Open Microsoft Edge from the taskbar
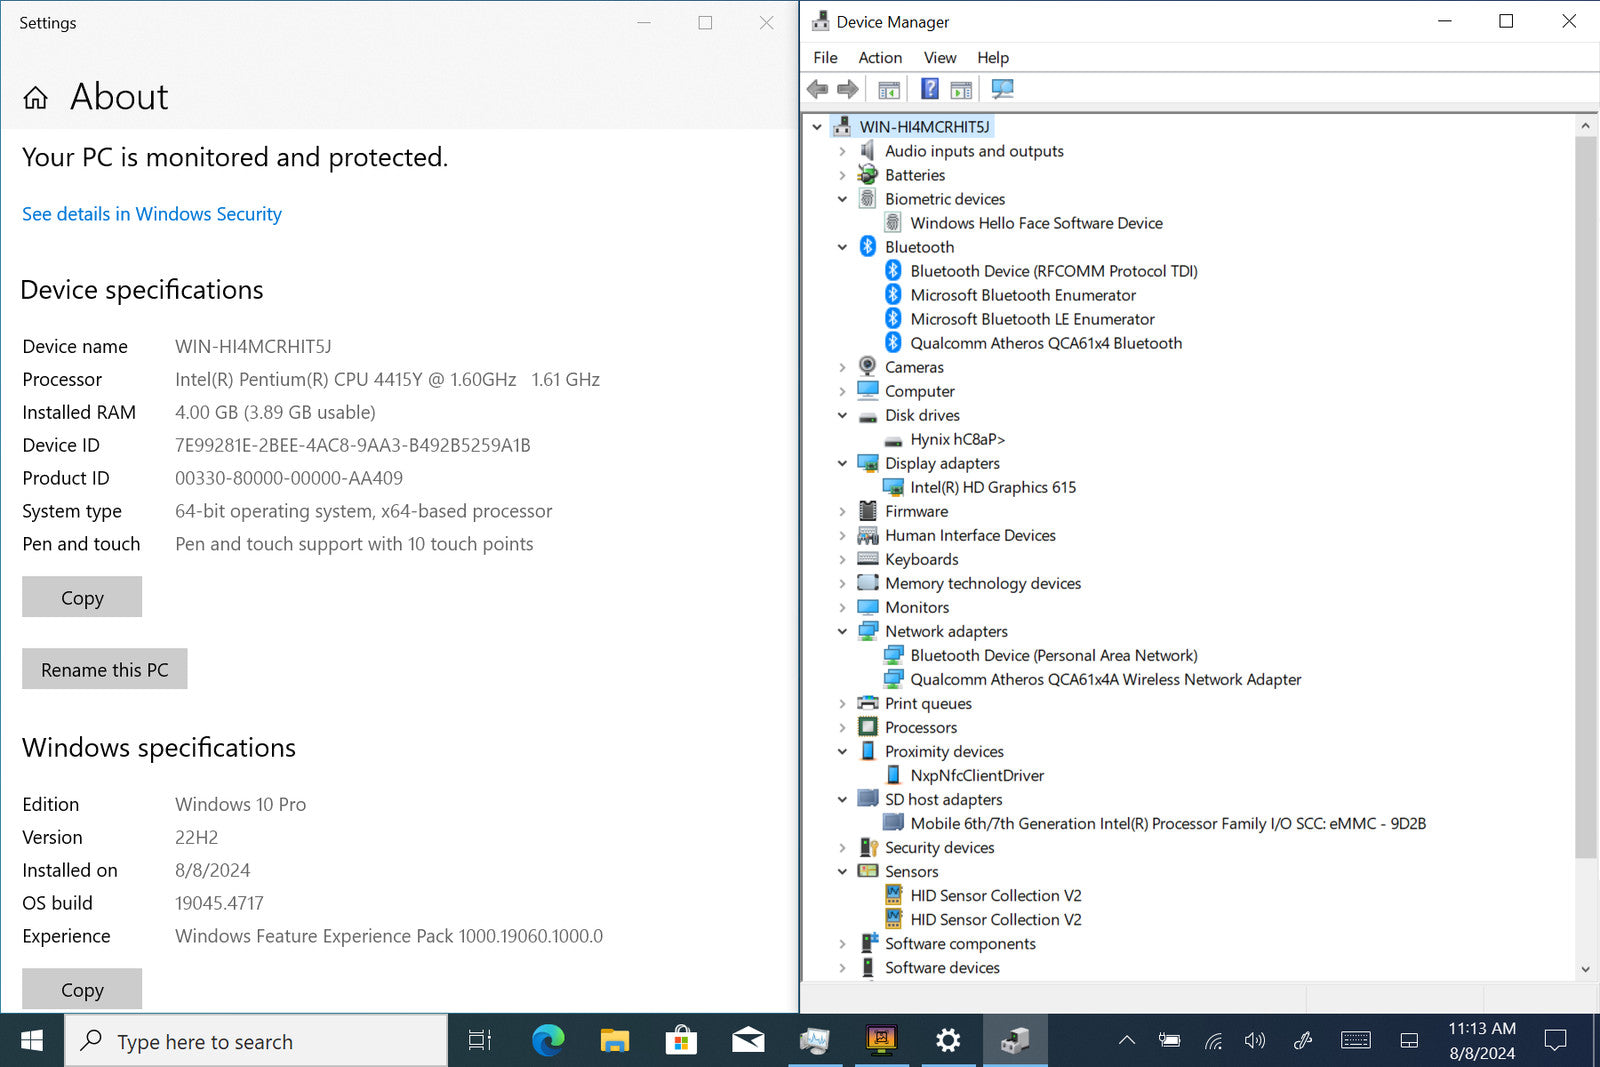Image resolution: width=1600 pixels, height=1067 pixels. 547,1041
